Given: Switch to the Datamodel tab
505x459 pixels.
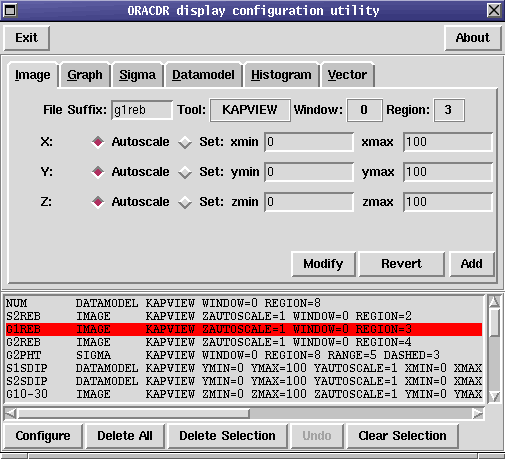Looking at the screenshot, I should [x=203, y=75].
